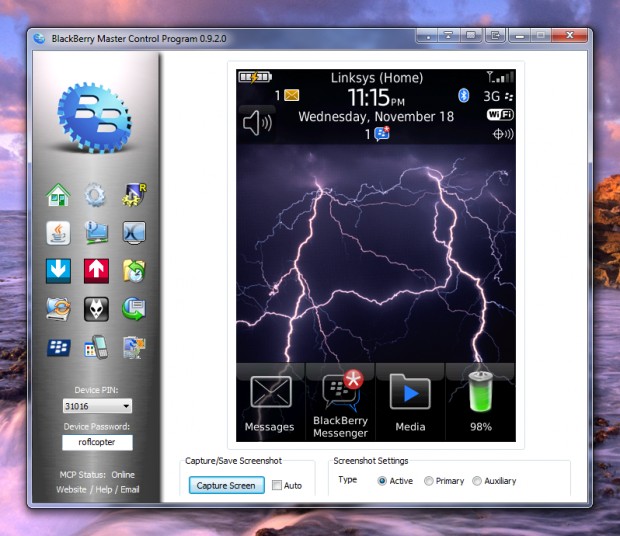Expand the Device PIN dropdown
This screenshot has width=620, height=536.
126,406
